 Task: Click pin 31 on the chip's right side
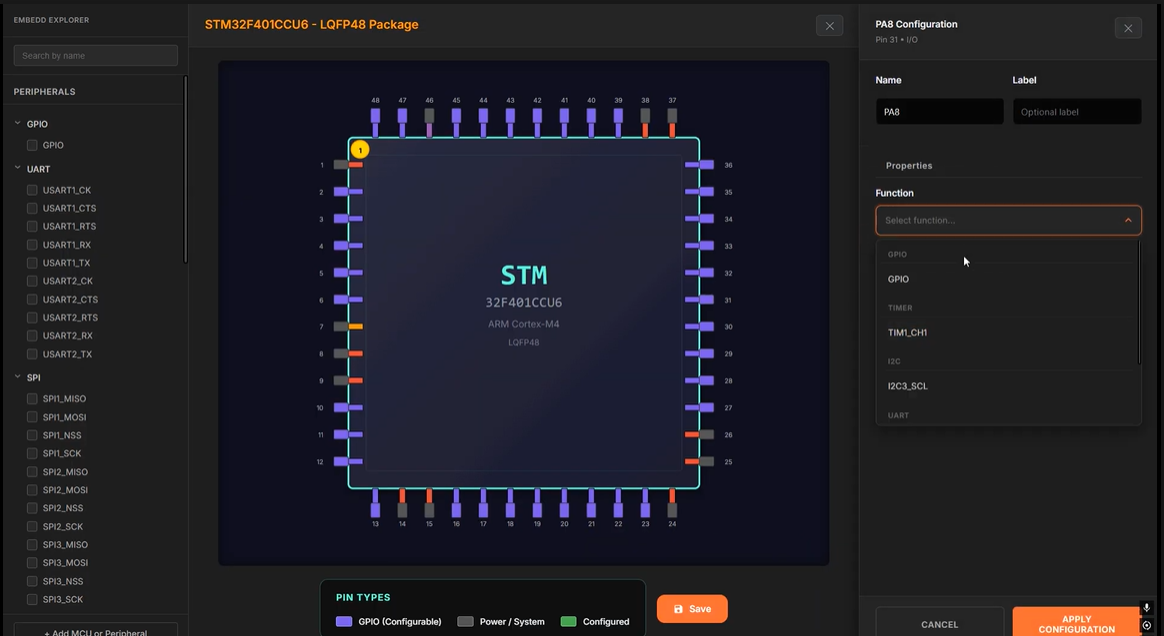[x=699, y=300]
